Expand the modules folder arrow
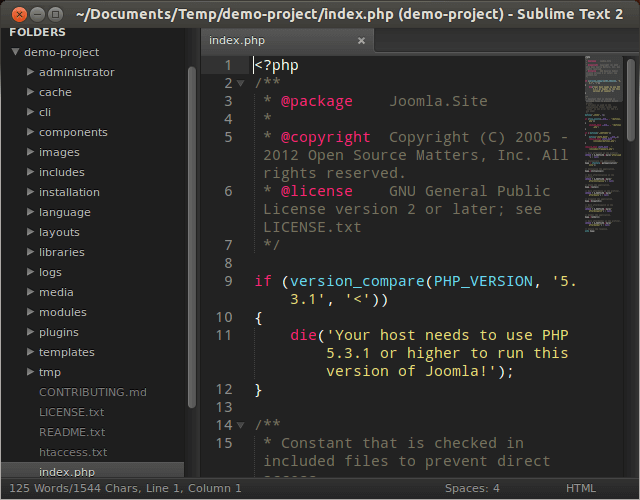Screen dimensions: 640x500 (30, 312)
